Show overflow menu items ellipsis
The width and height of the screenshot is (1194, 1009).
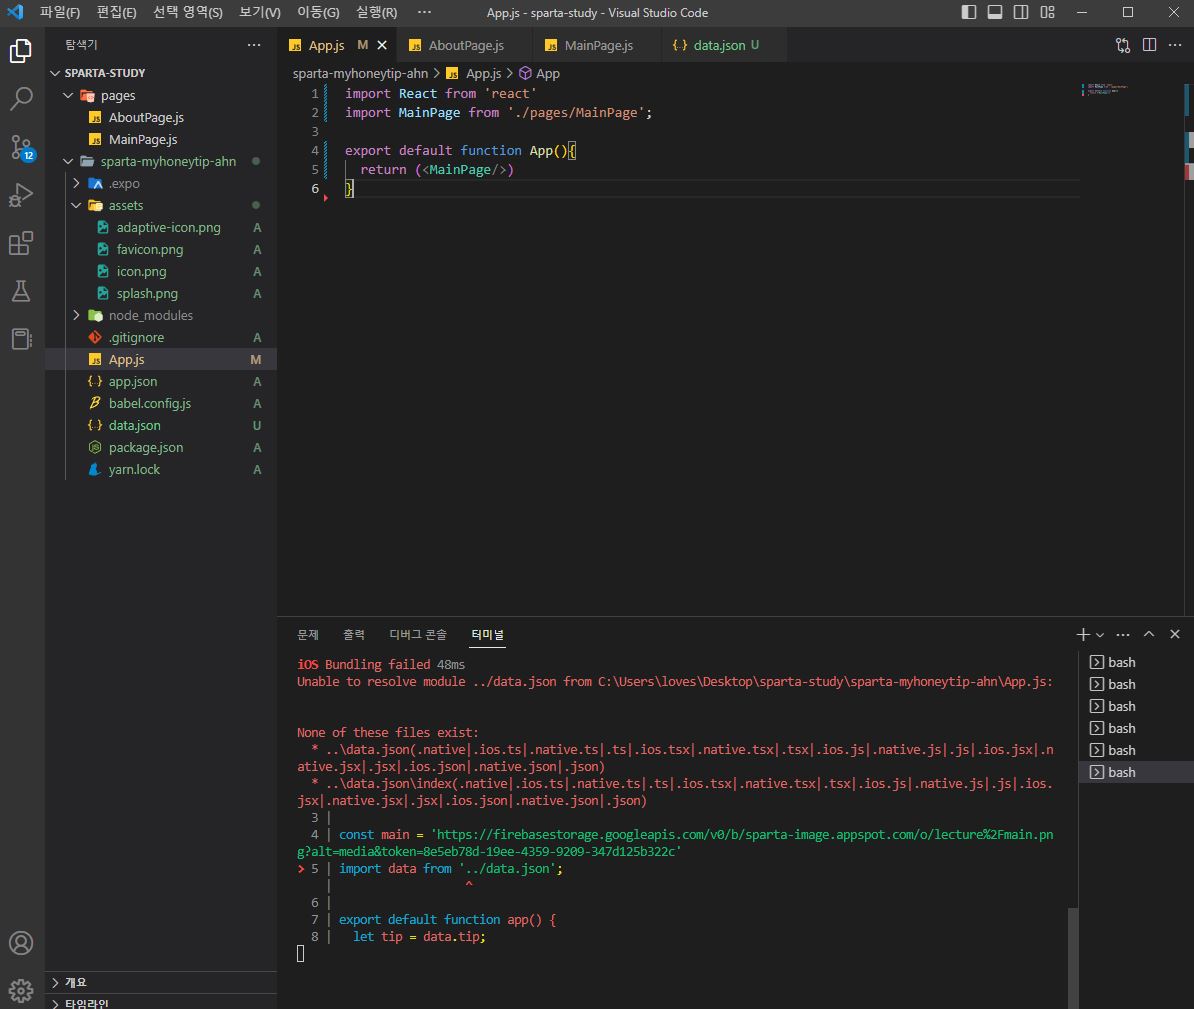(x=424, y=12)
